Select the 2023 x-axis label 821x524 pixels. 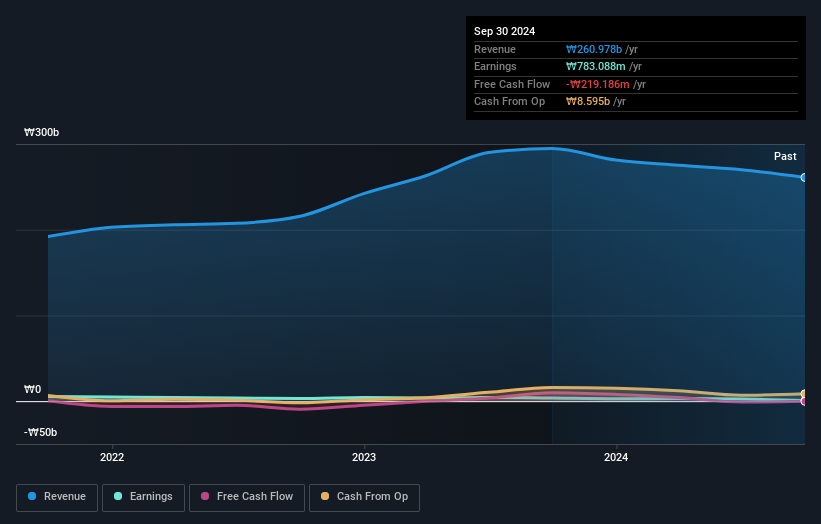click(x=364, y=457)
